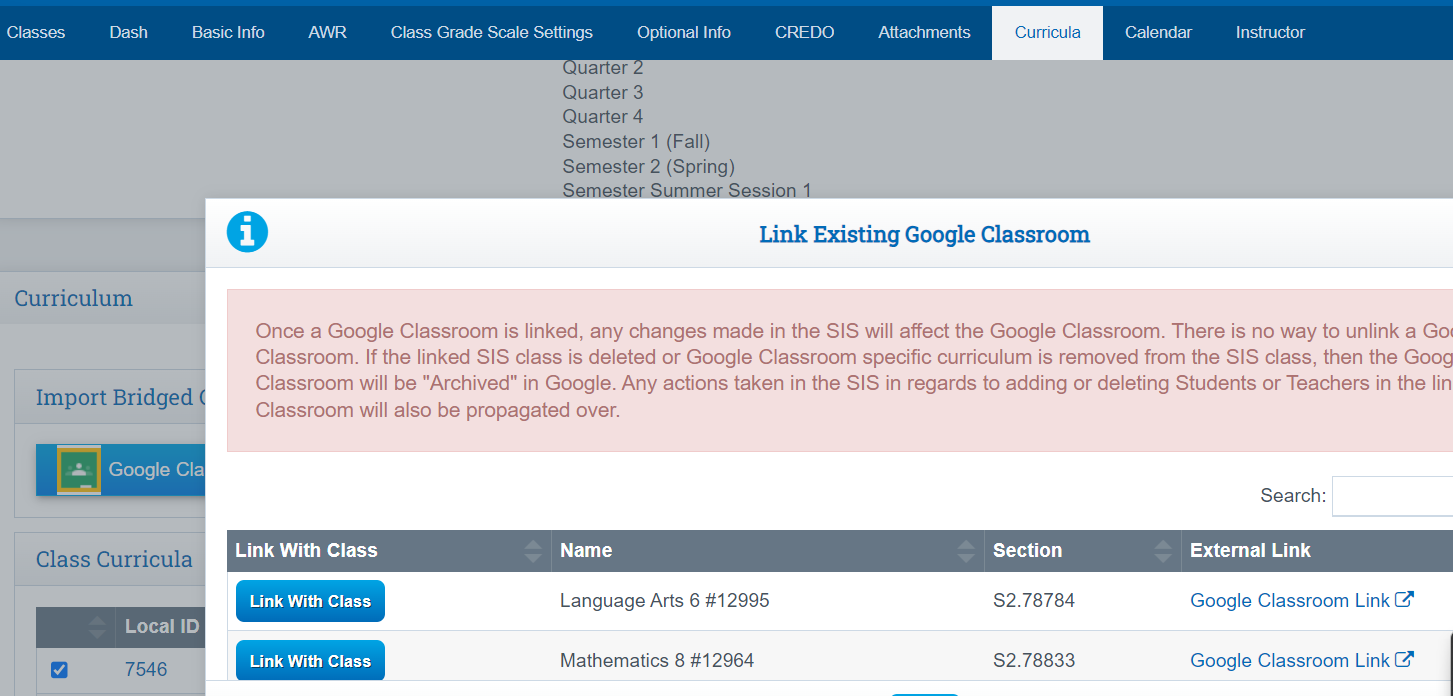Open external link icon for Mathematics 8
1453x696 pixels.
click(x=1404, y=660)
